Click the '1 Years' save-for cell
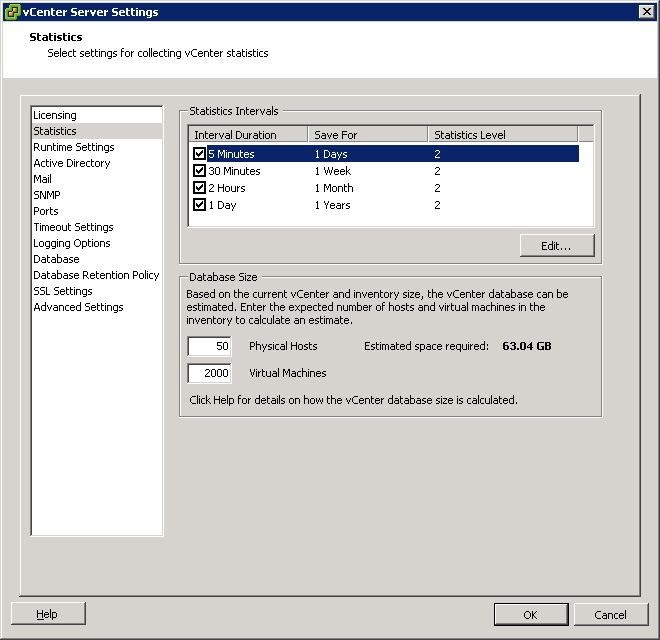 click(333, 205)
